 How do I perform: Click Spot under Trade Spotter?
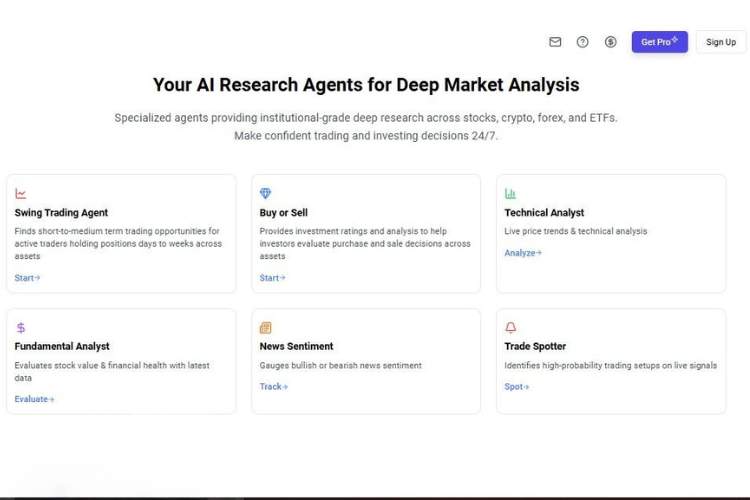[x=516, y=386]
